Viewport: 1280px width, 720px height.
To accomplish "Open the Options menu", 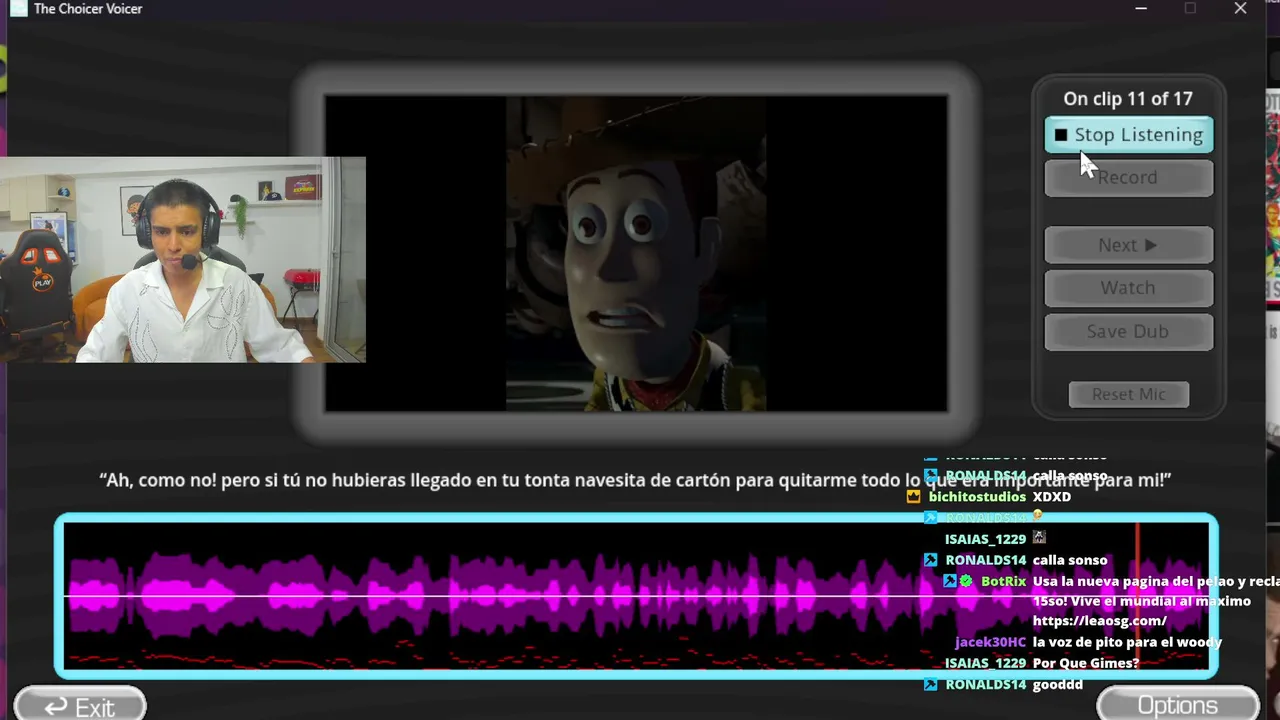I will click(x=1178, y=705).
